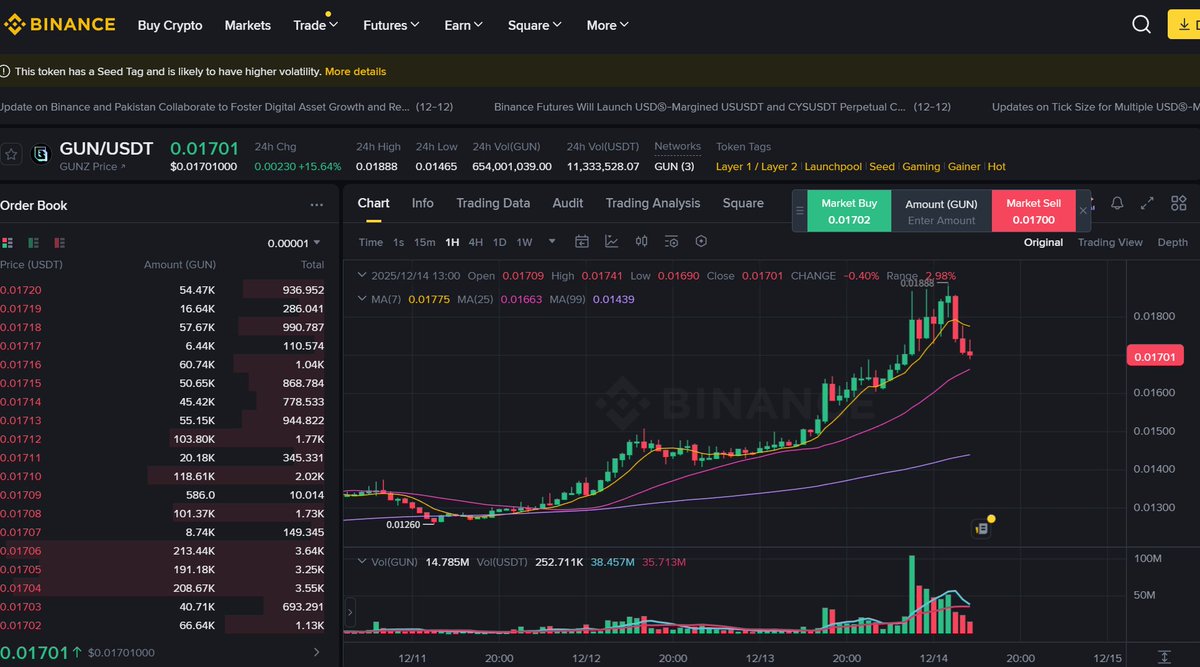The height and width of the screenshot is (667, 1200).
Task: Switch chart to Original view
Action: tap(1043, 242)
